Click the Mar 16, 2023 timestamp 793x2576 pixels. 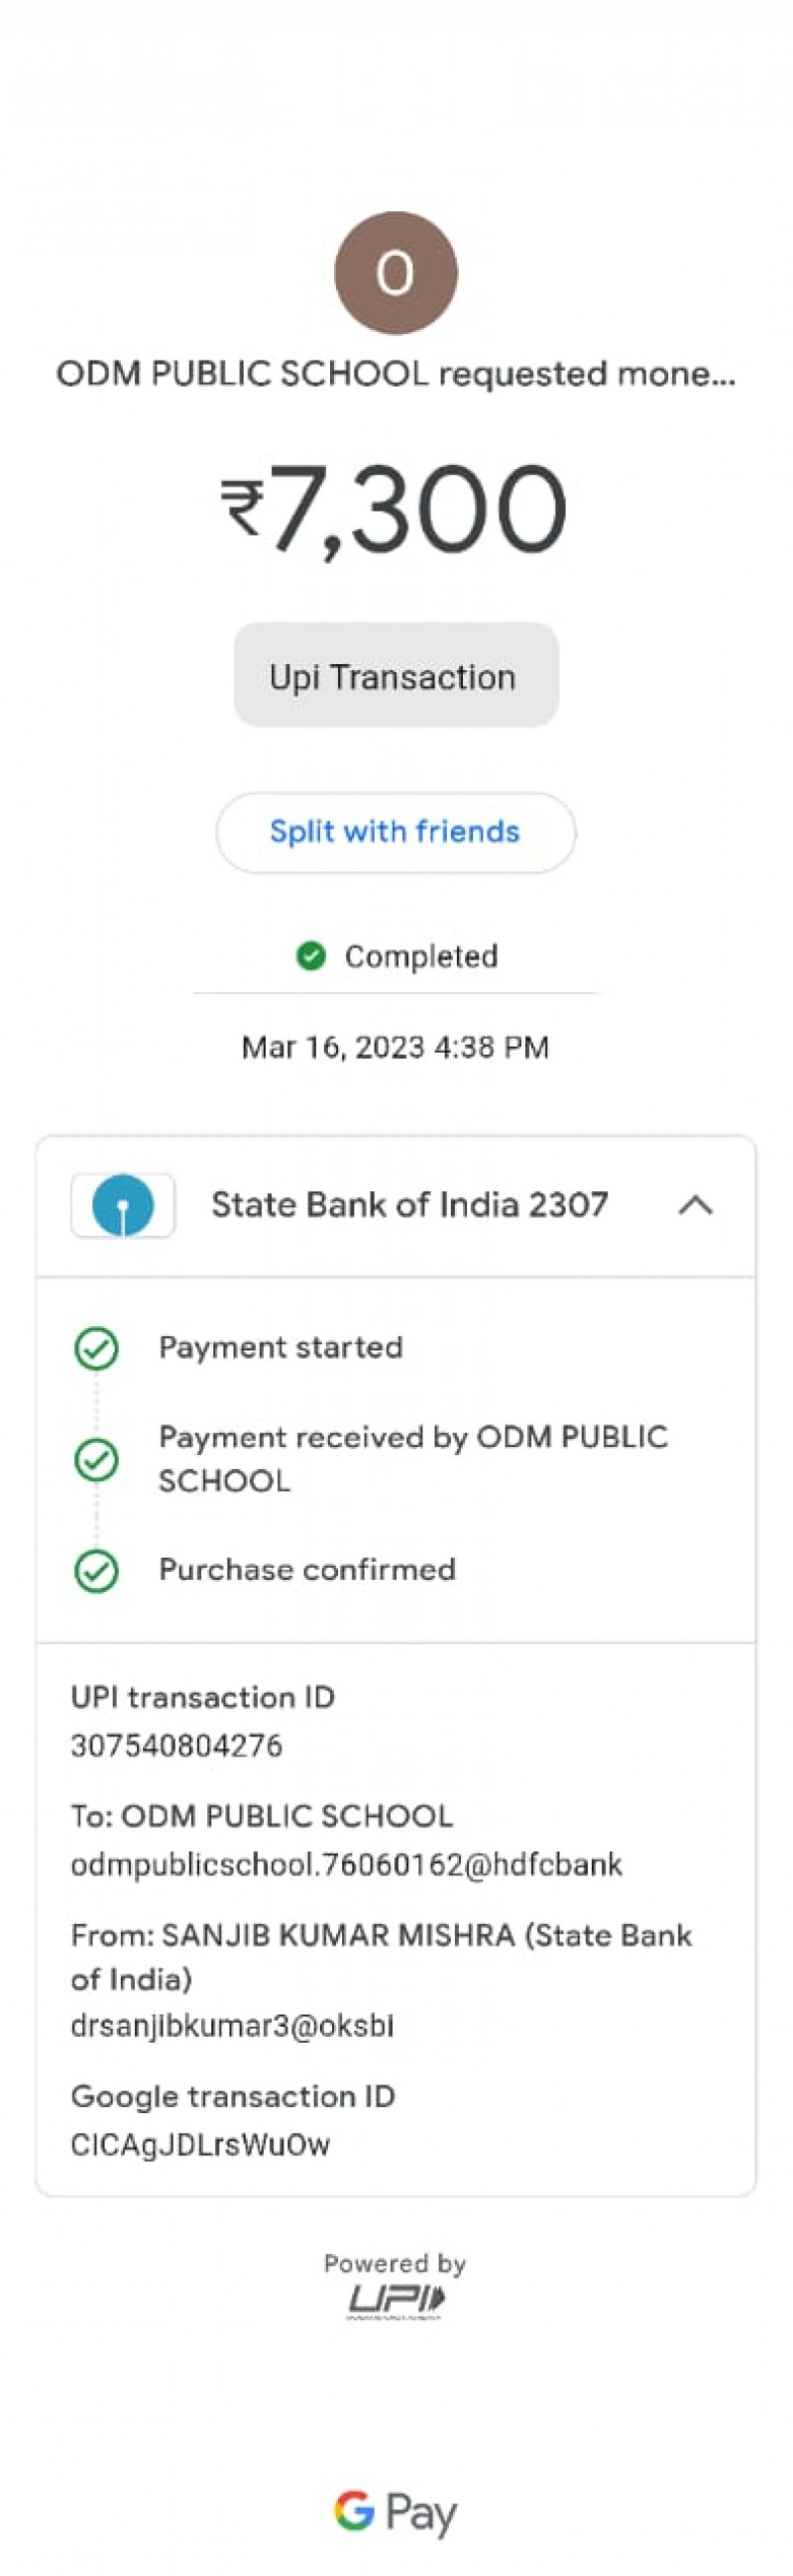coord(395,1047)
